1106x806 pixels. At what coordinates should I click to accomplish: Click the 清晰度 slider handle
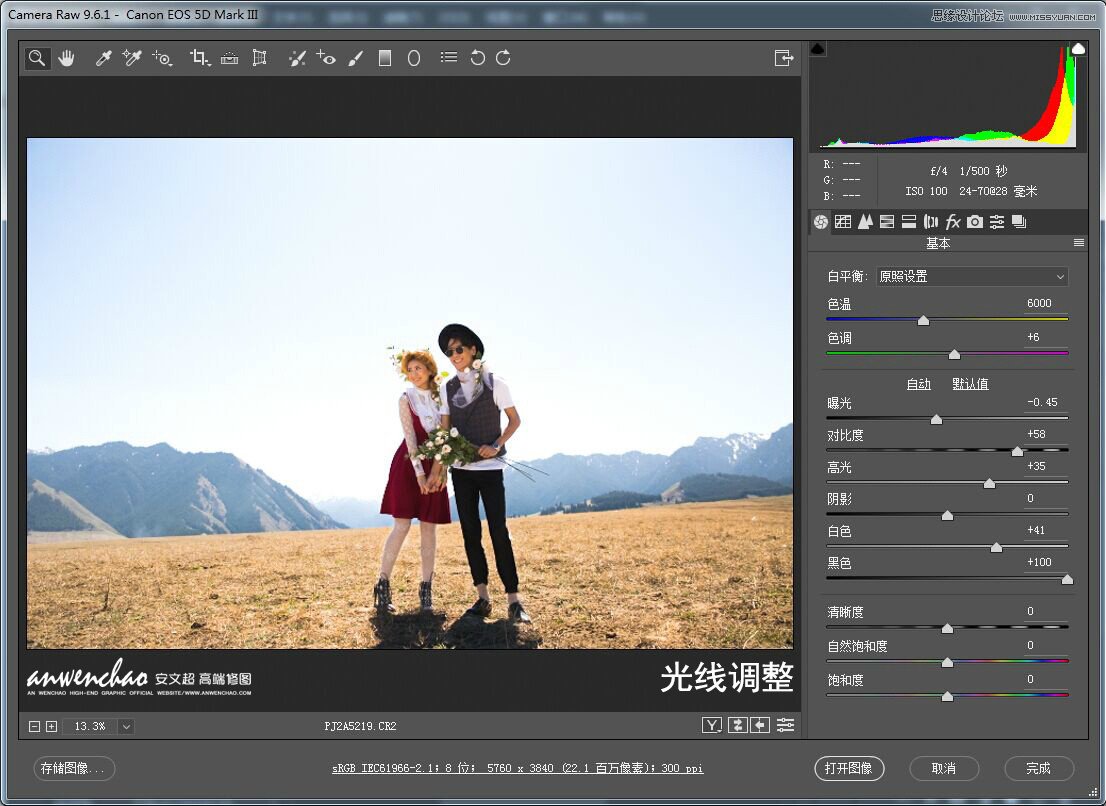point(947,628)
